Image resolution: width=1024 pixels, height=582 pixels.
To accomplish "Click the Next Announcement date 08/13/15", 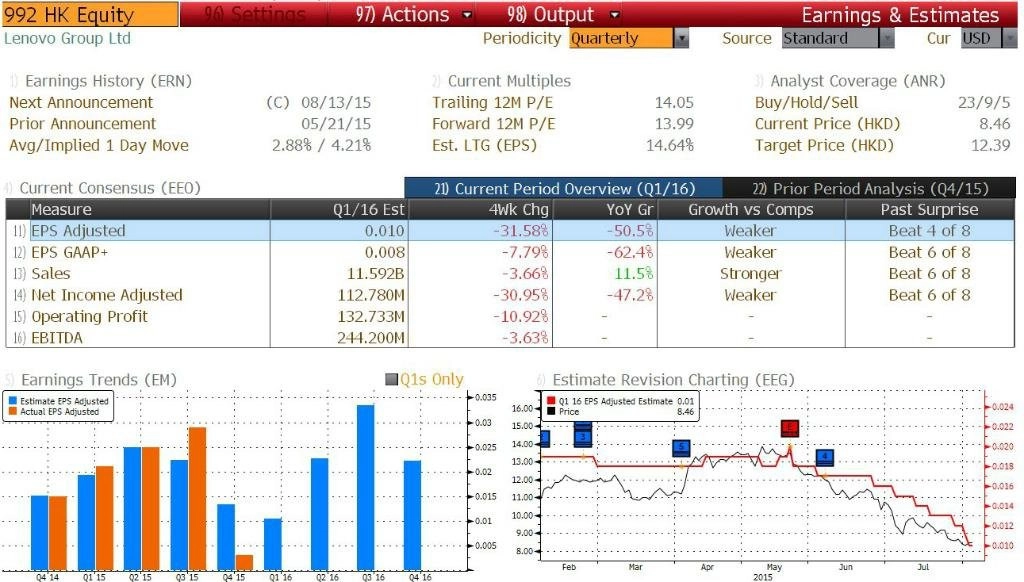I will coord(336,103).
